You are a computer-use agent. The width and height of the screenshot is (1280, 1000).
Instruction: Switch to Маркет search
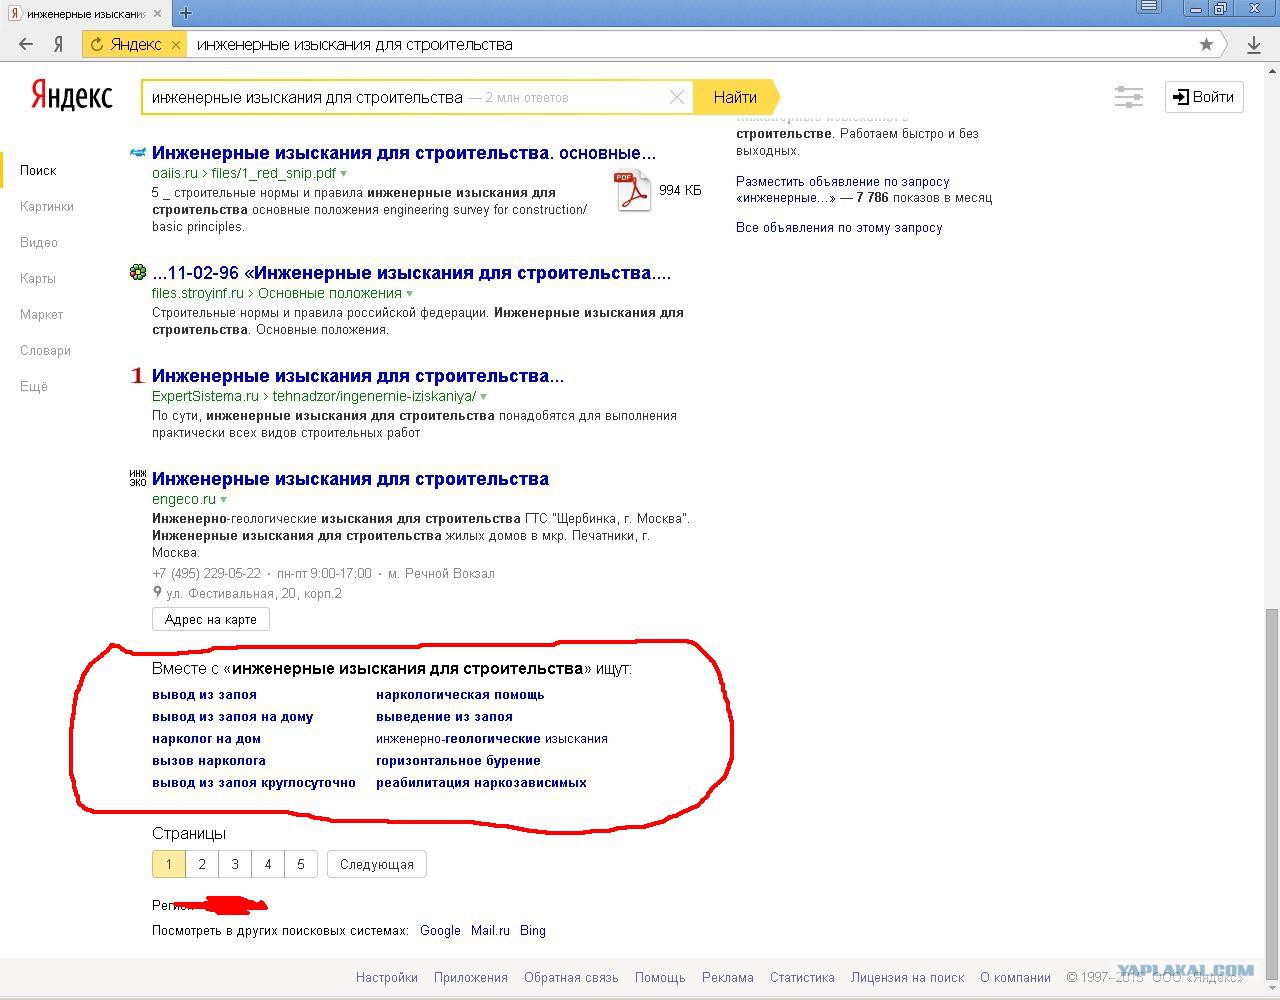click(42, 314)
